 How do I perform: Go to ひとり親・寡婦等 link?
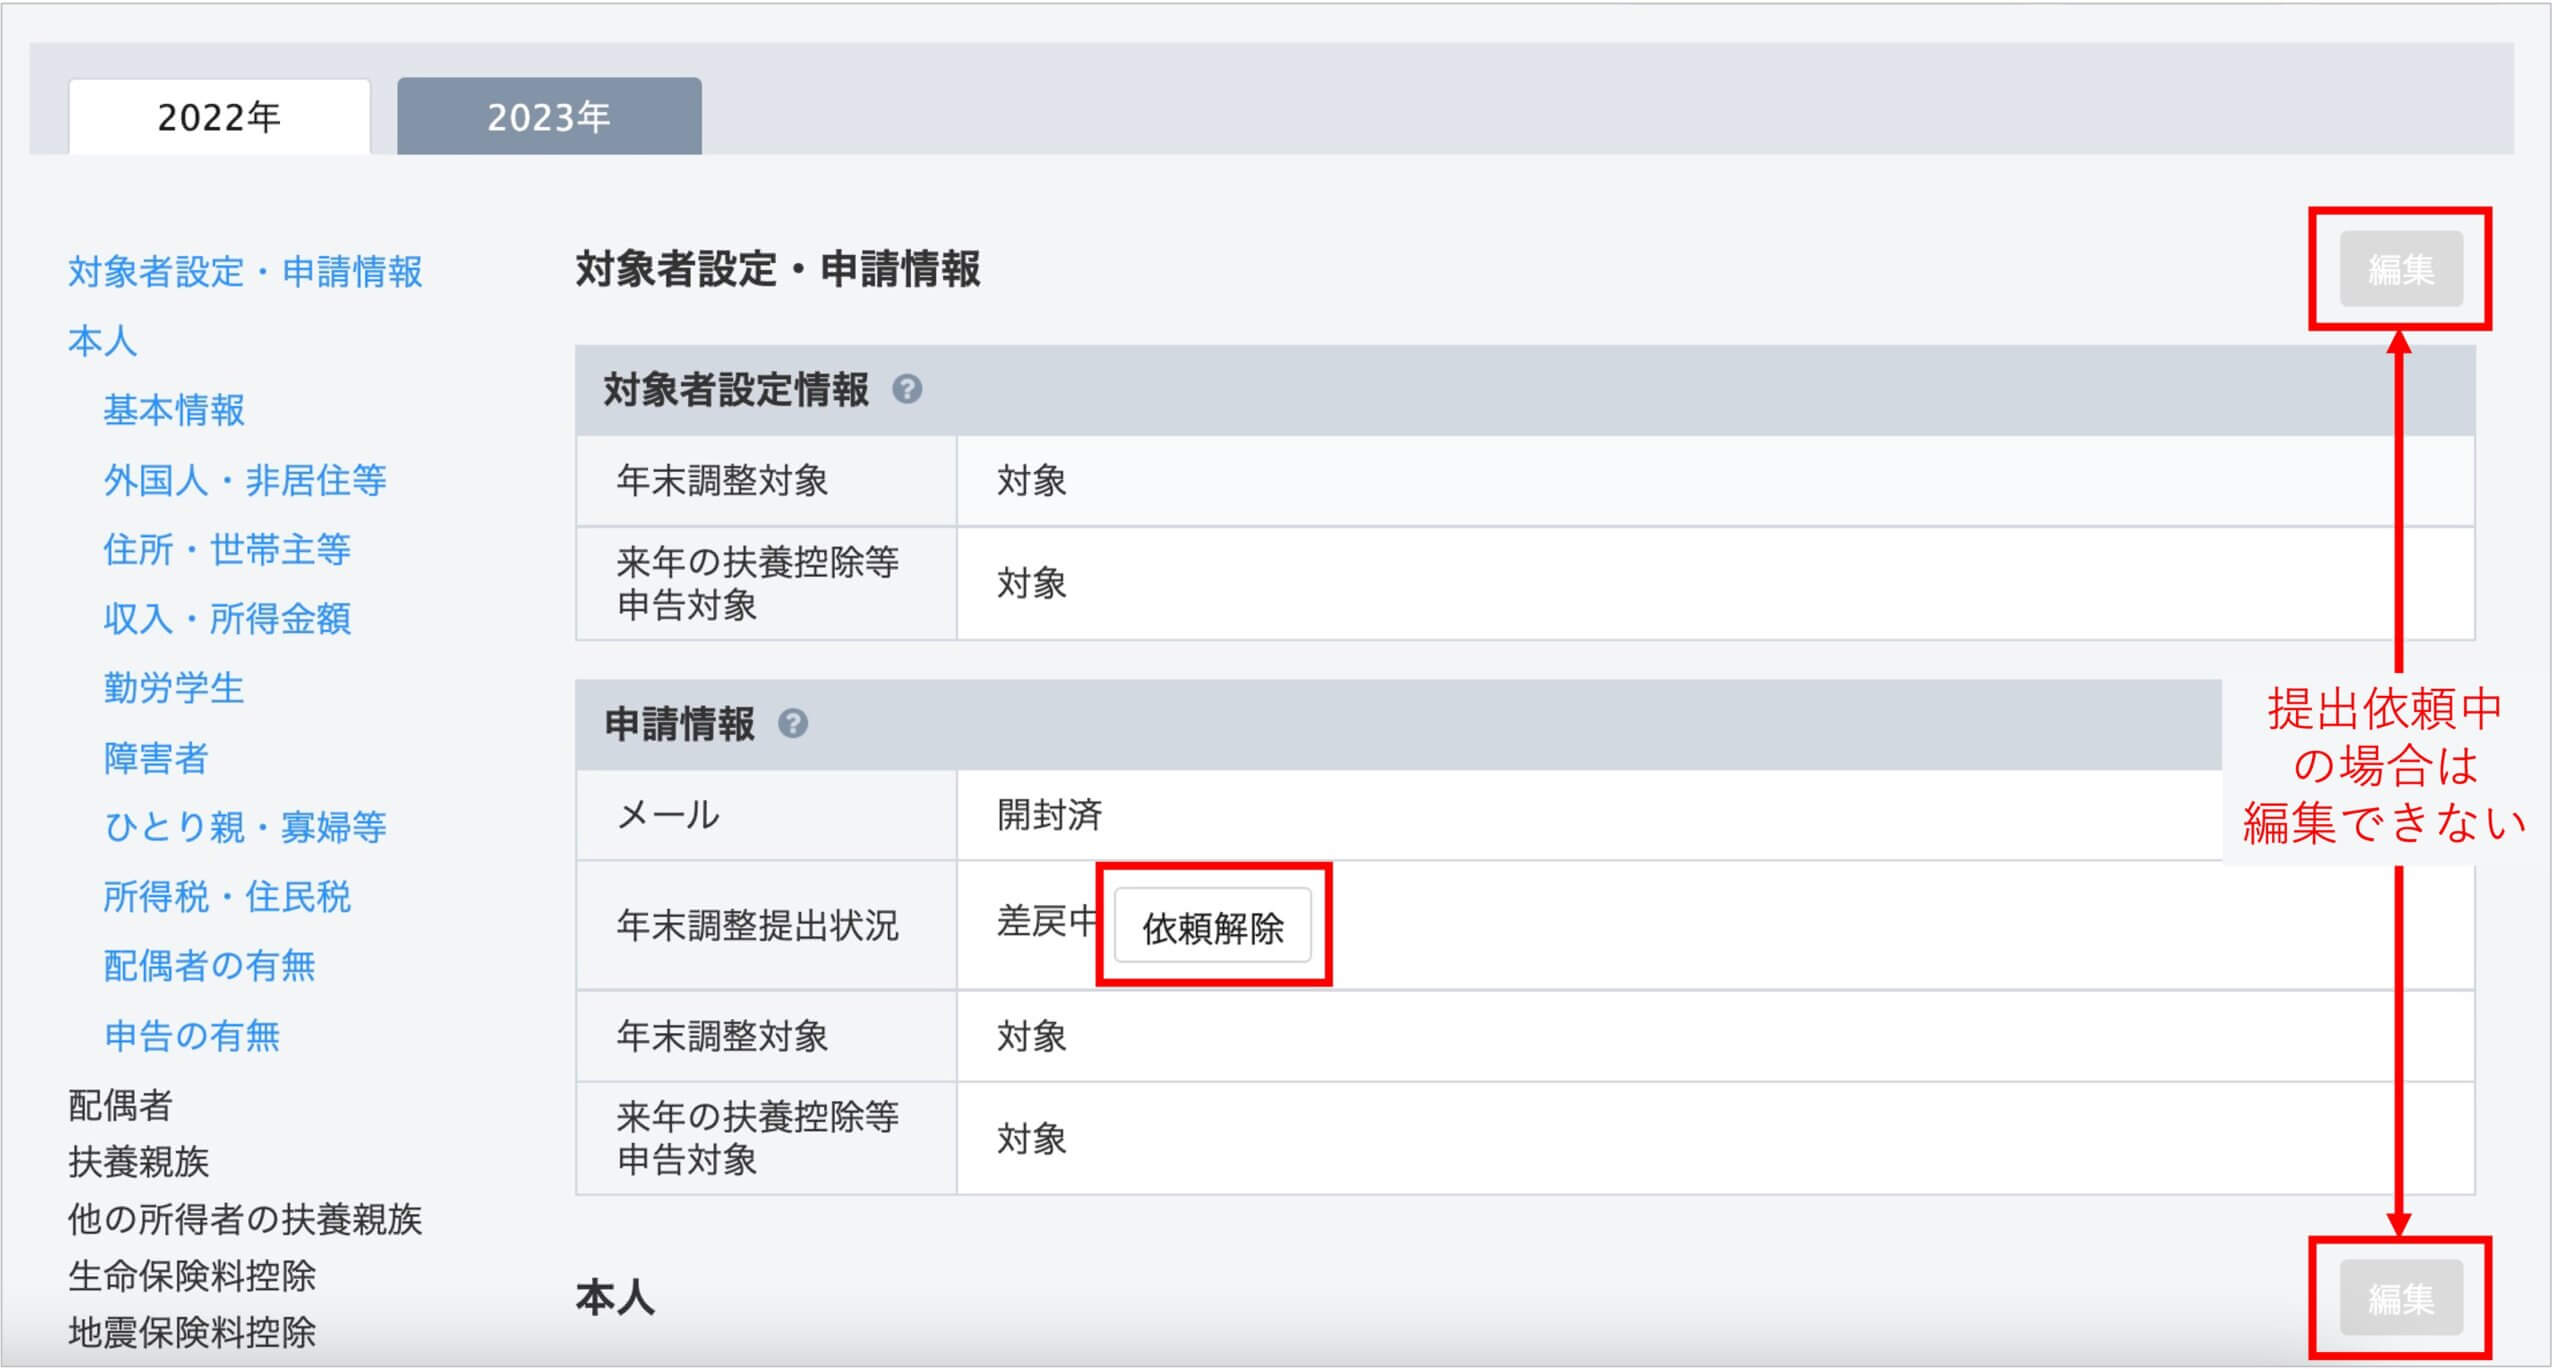tap(245, 827)
